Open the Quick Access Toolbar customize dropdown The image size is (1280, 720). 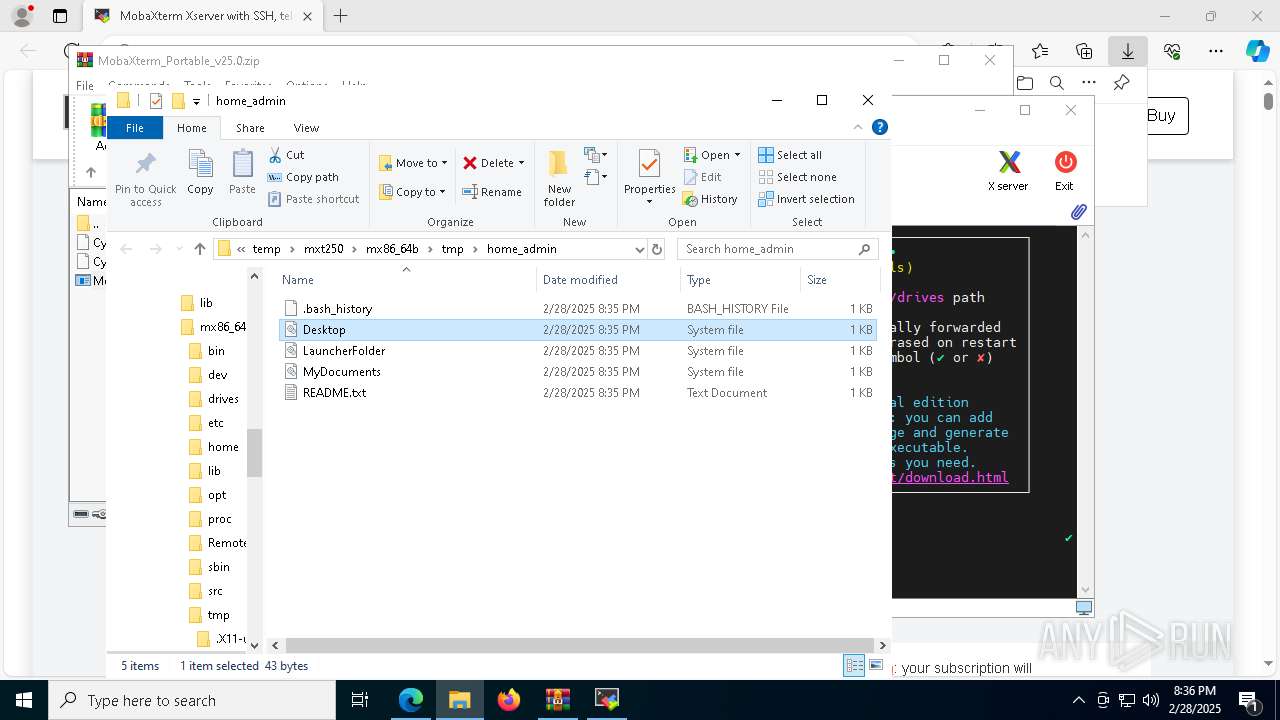tap(196, 101)
